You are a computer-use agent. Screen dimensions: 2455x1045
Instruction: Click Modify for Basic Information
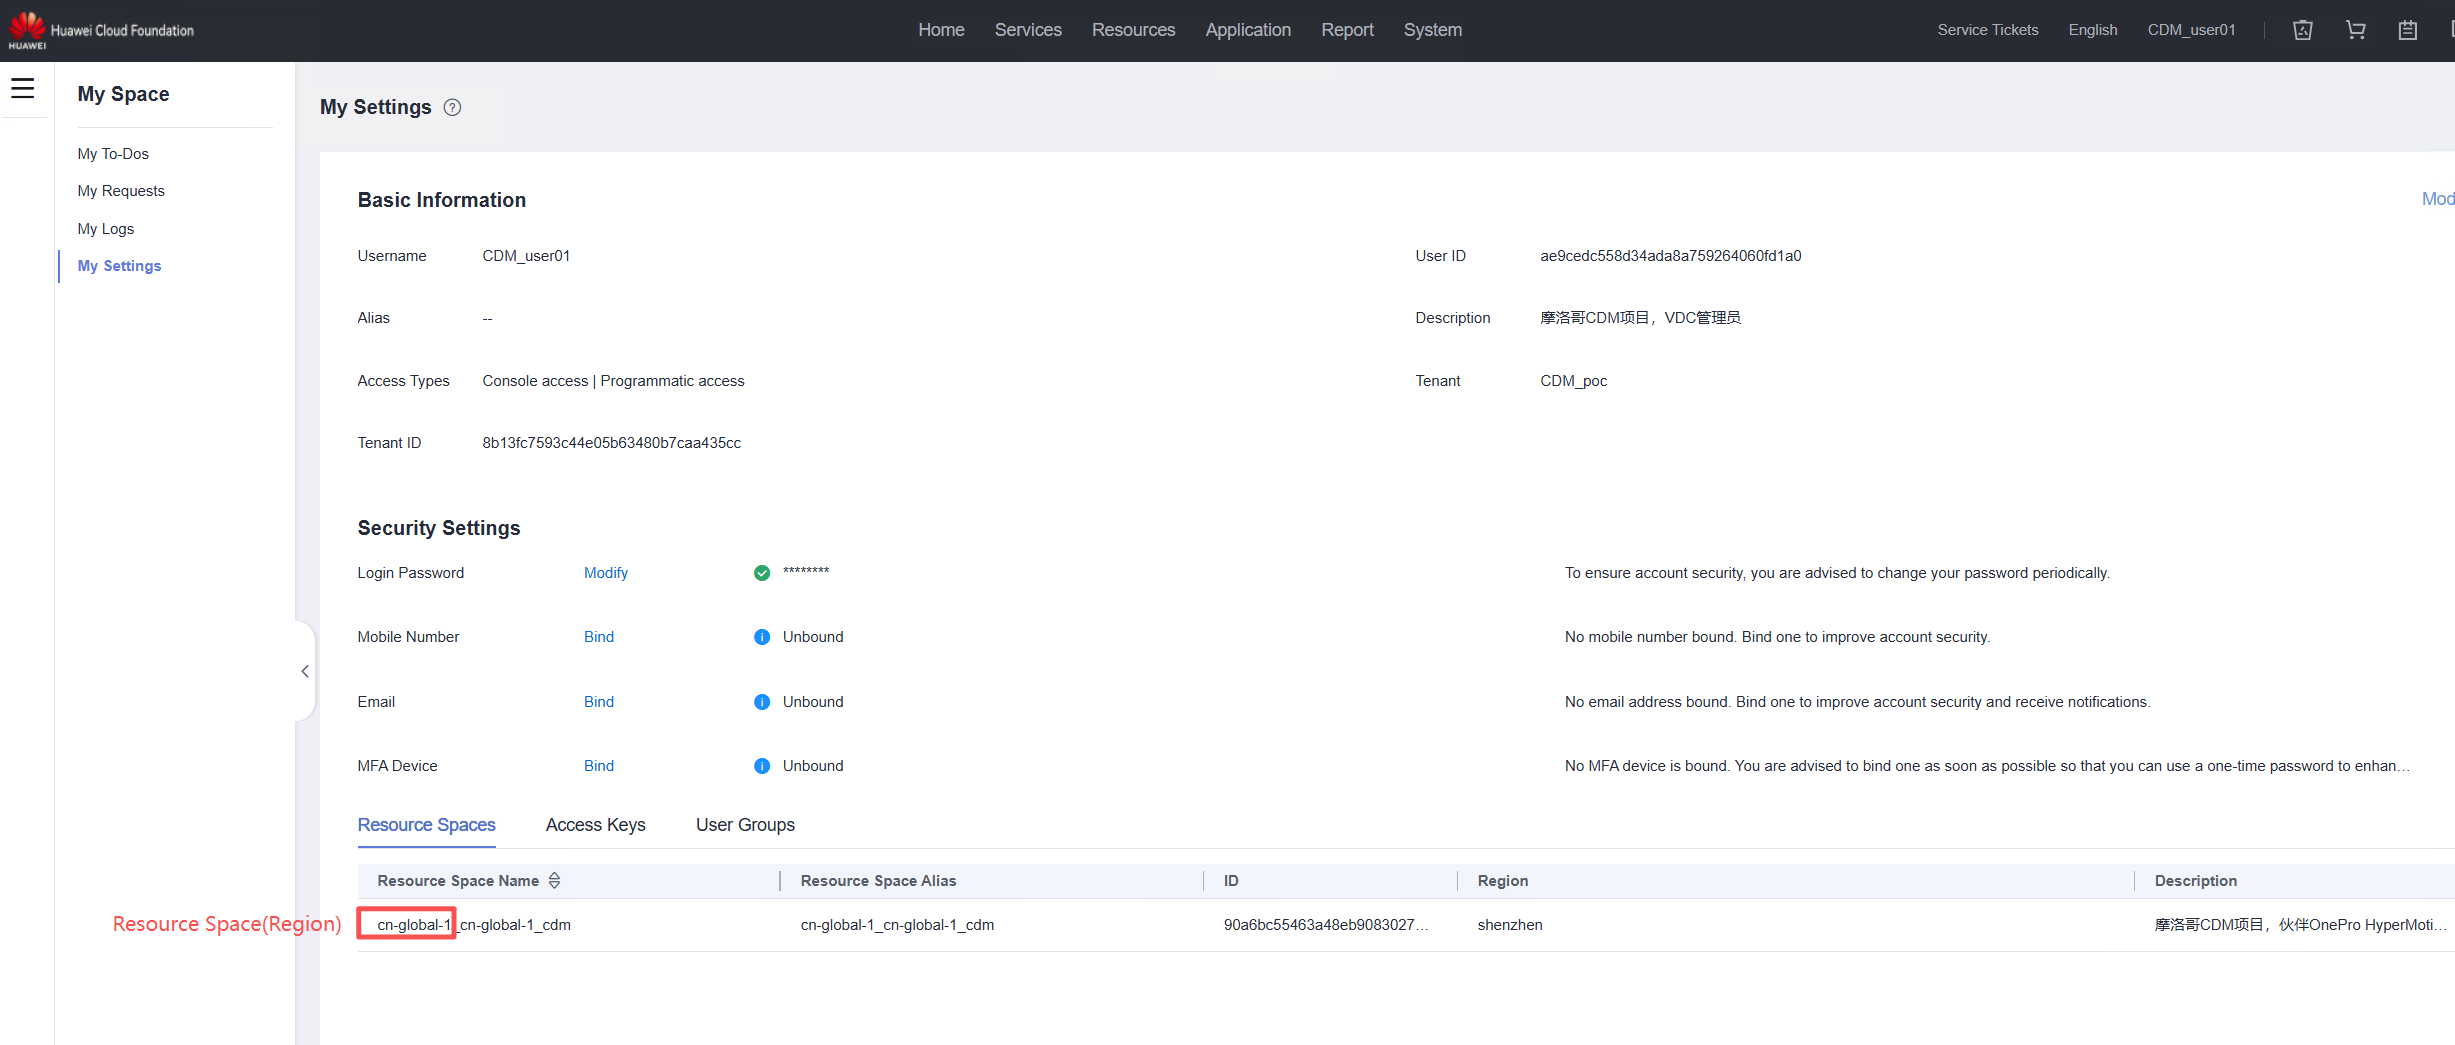click(2438, 199)
